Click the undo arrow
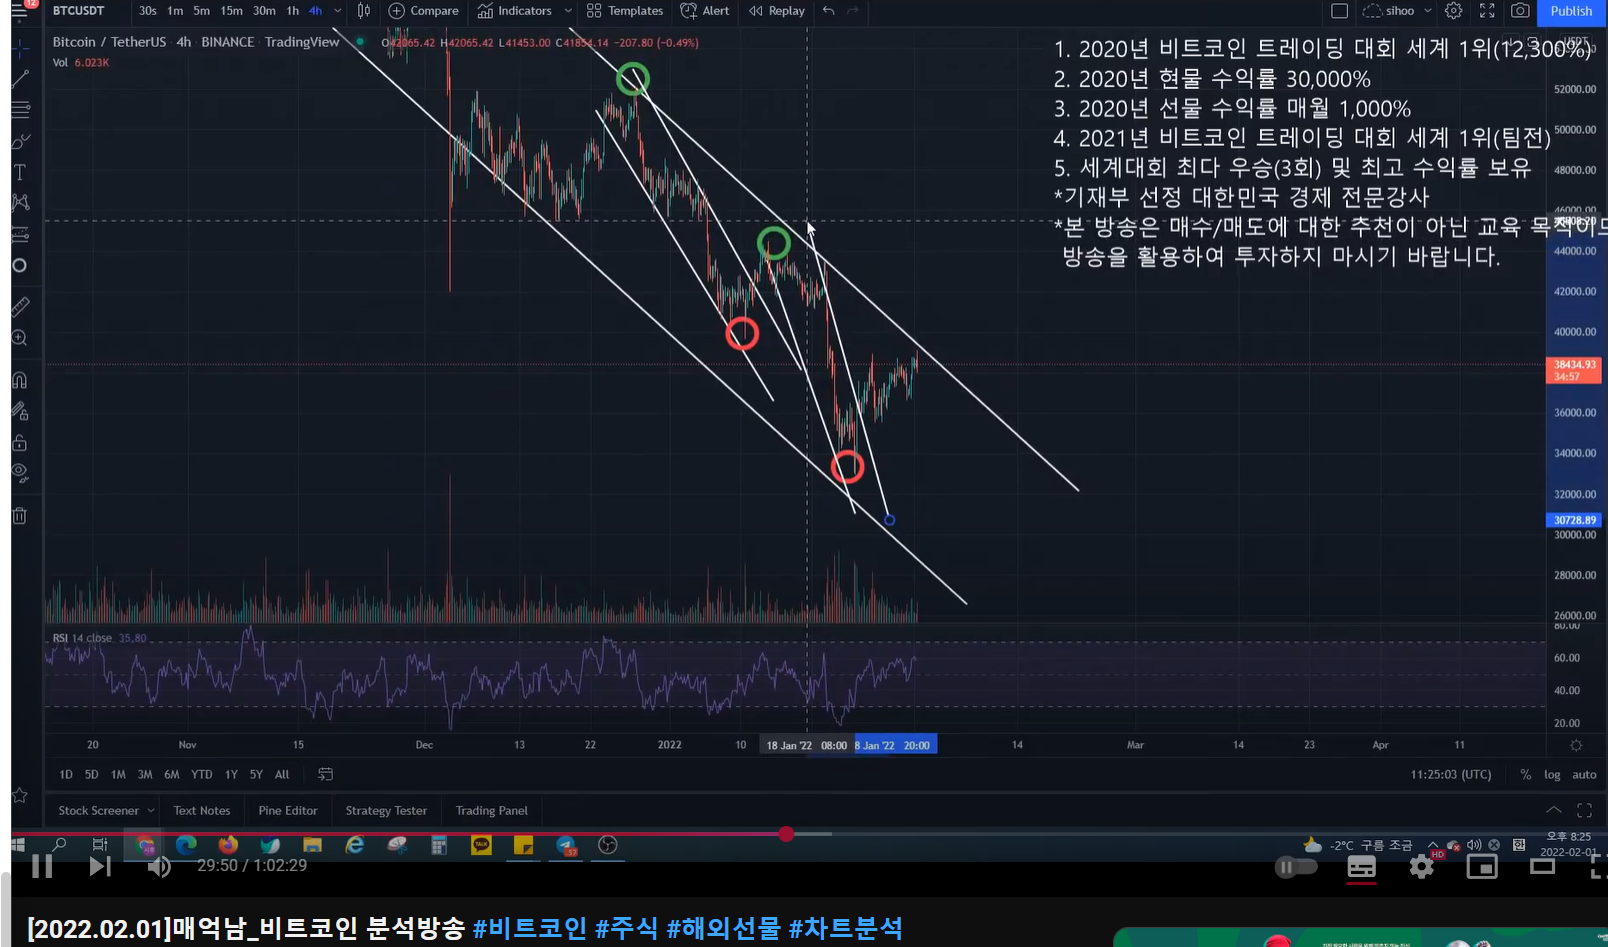1608x947 pixels. [829, 11]
